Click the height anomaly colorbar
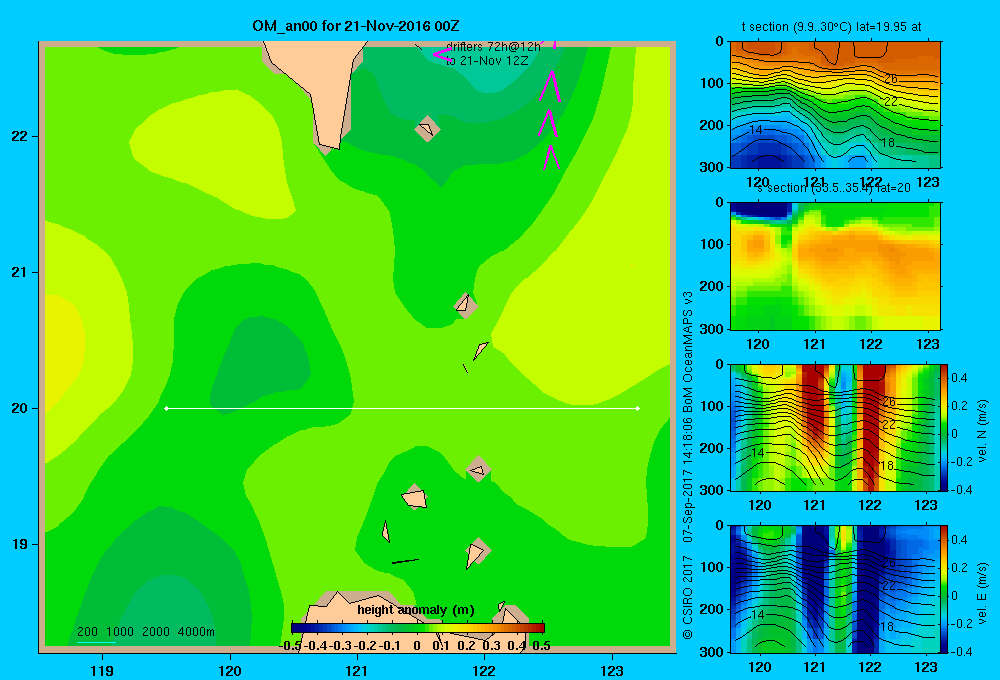Screen dimensions: 1000x680 pos(418,628)
